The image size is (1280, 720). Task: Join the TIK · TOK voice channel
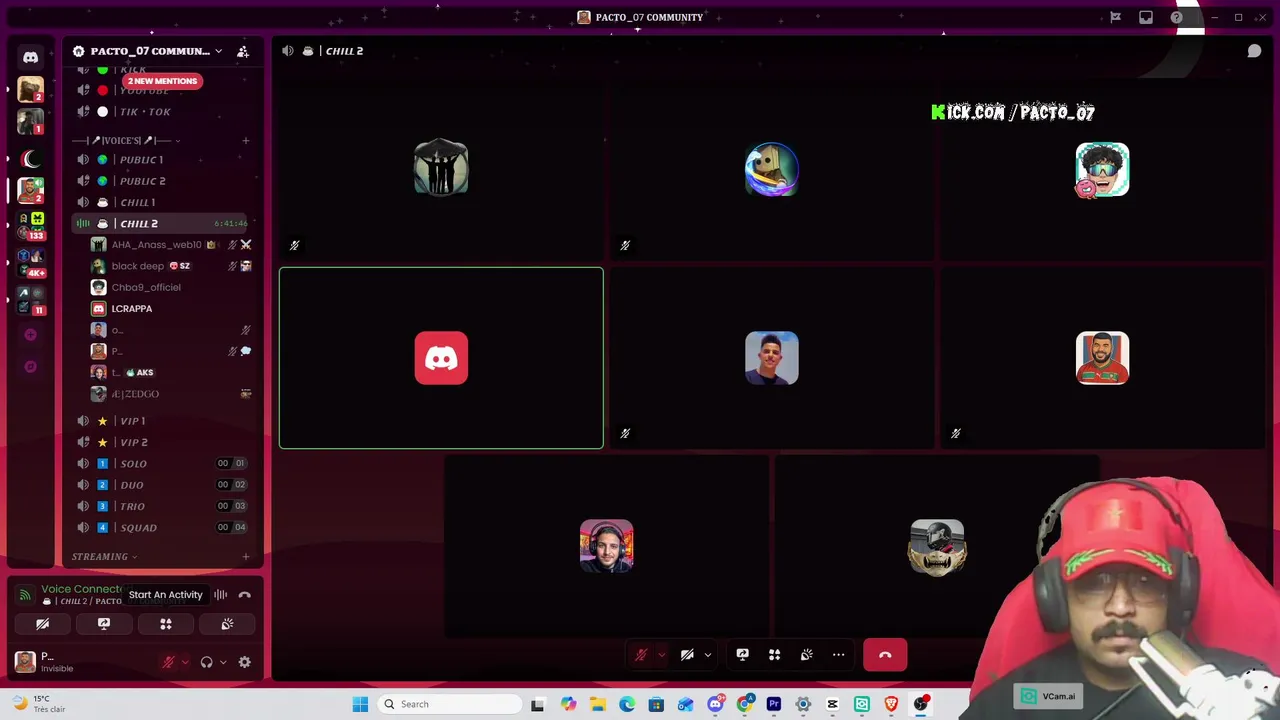[x=162, y=112]
